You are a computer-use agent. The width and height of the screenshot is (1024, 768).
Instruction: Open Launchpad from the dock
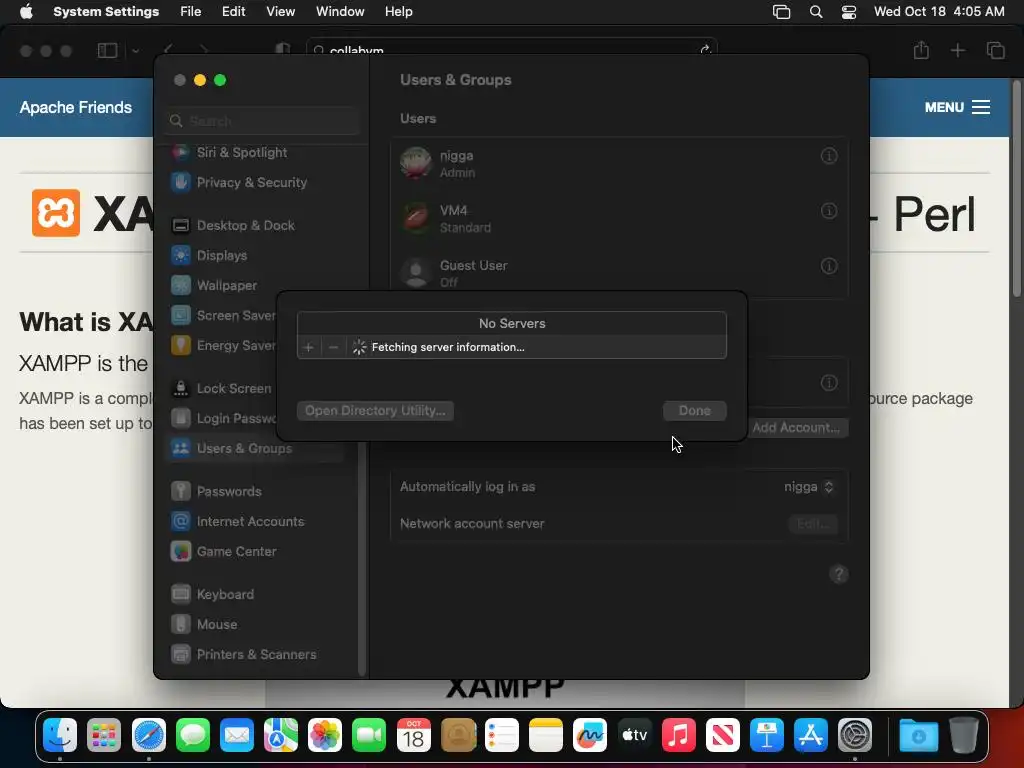[x=104, y=735]
